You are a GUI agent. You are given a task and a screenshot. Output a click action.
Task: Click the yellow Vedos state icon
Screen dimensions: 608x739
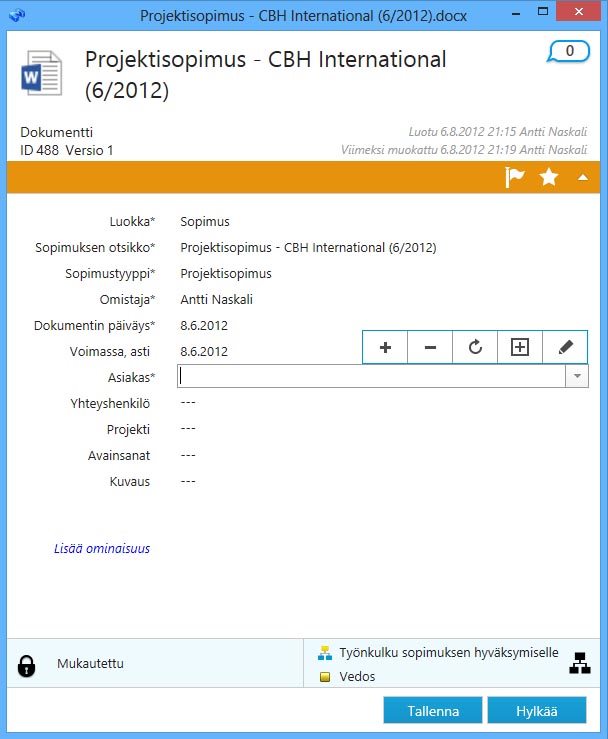click(x=325, y=677)
